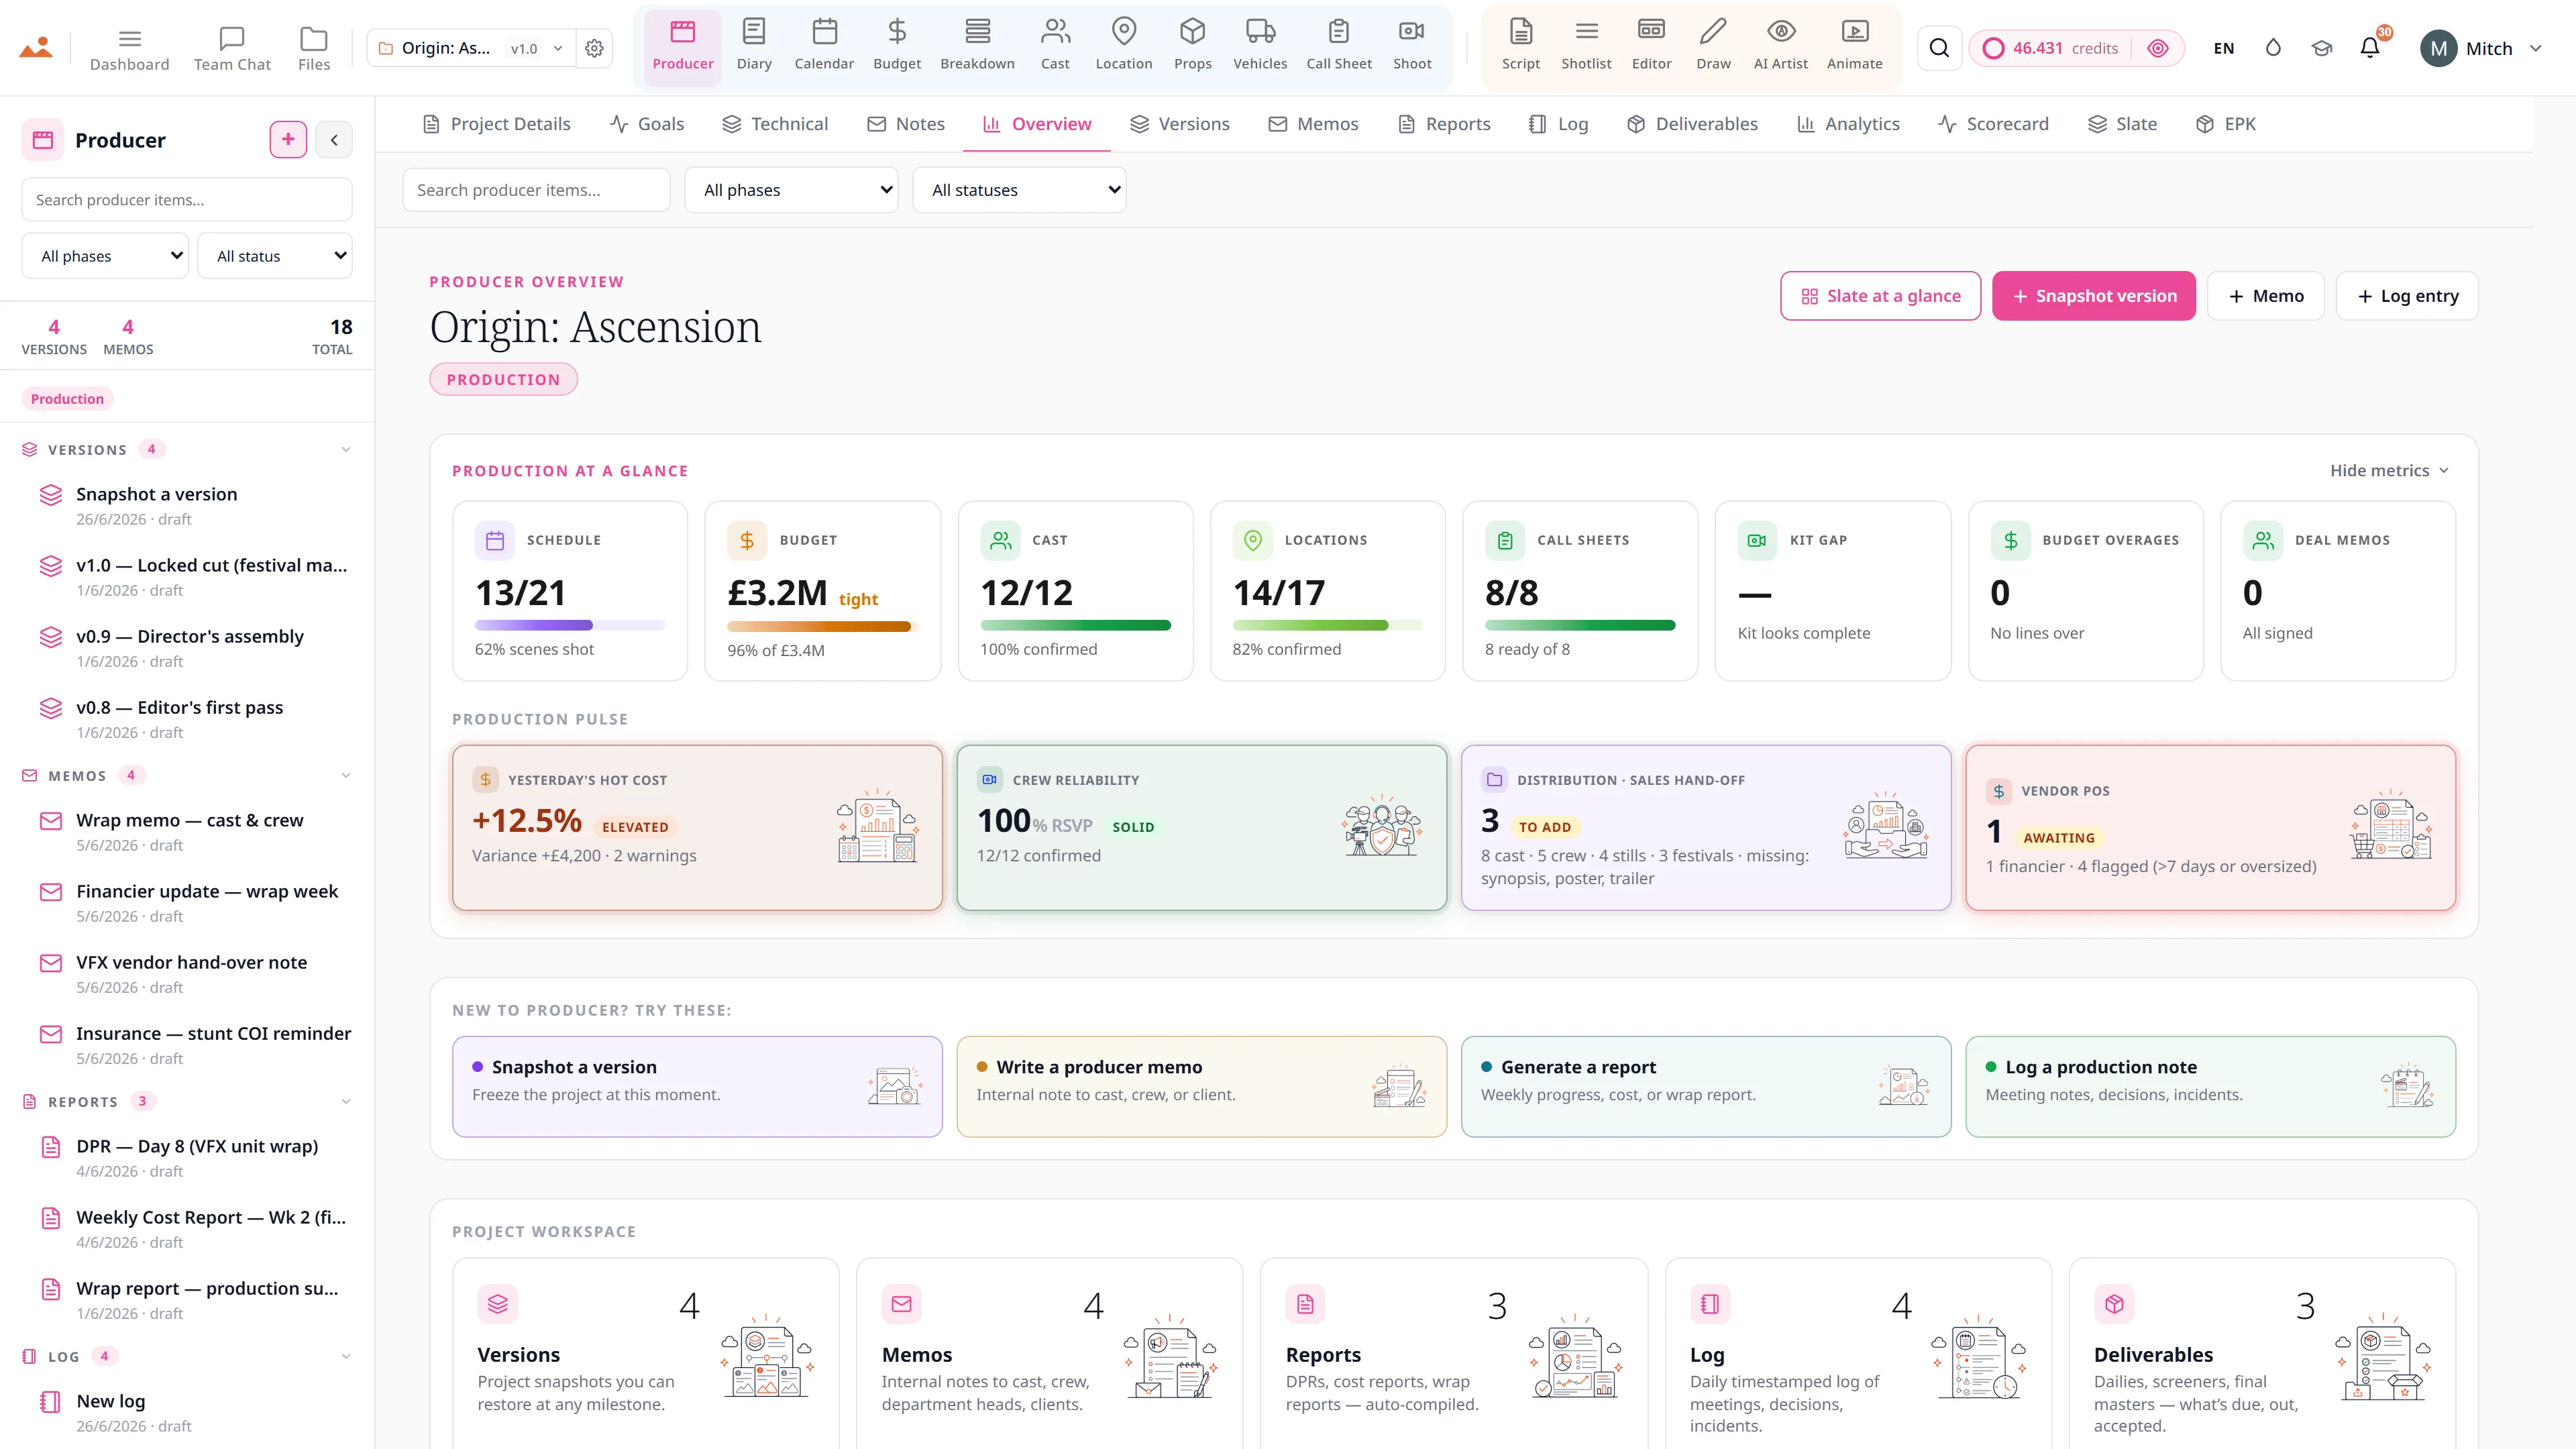
Task: Open Vendor POs awaiting card
Action: pos(2210,827)
